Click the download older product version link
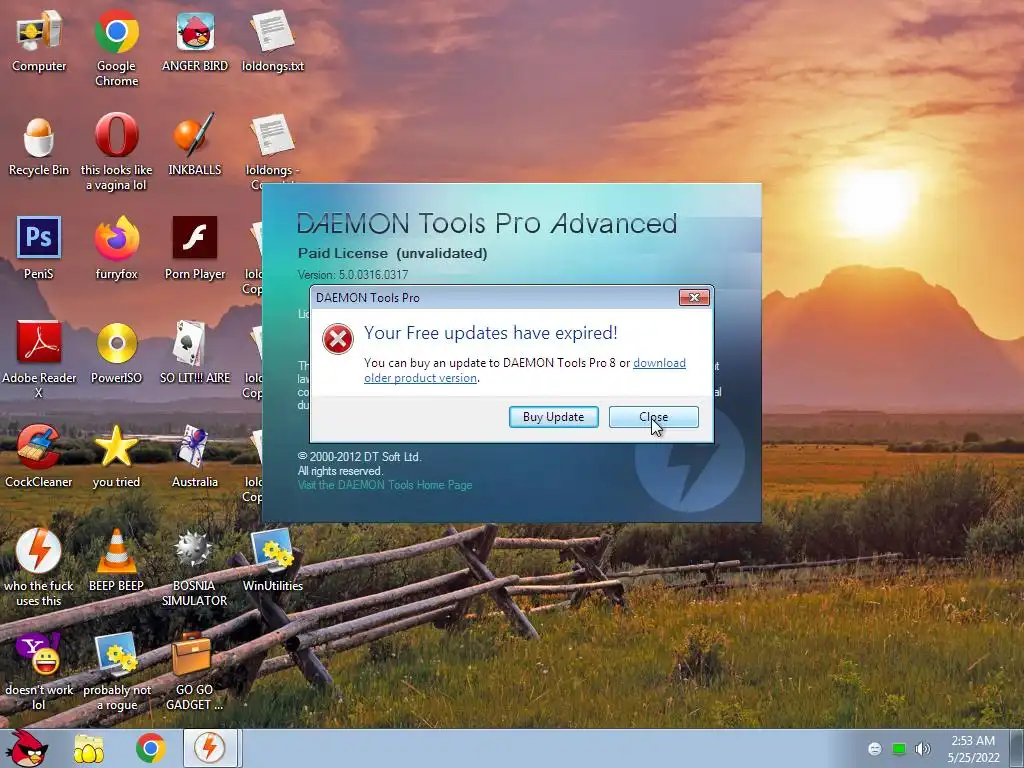The image size is (1024, 768). pos(524,370)
